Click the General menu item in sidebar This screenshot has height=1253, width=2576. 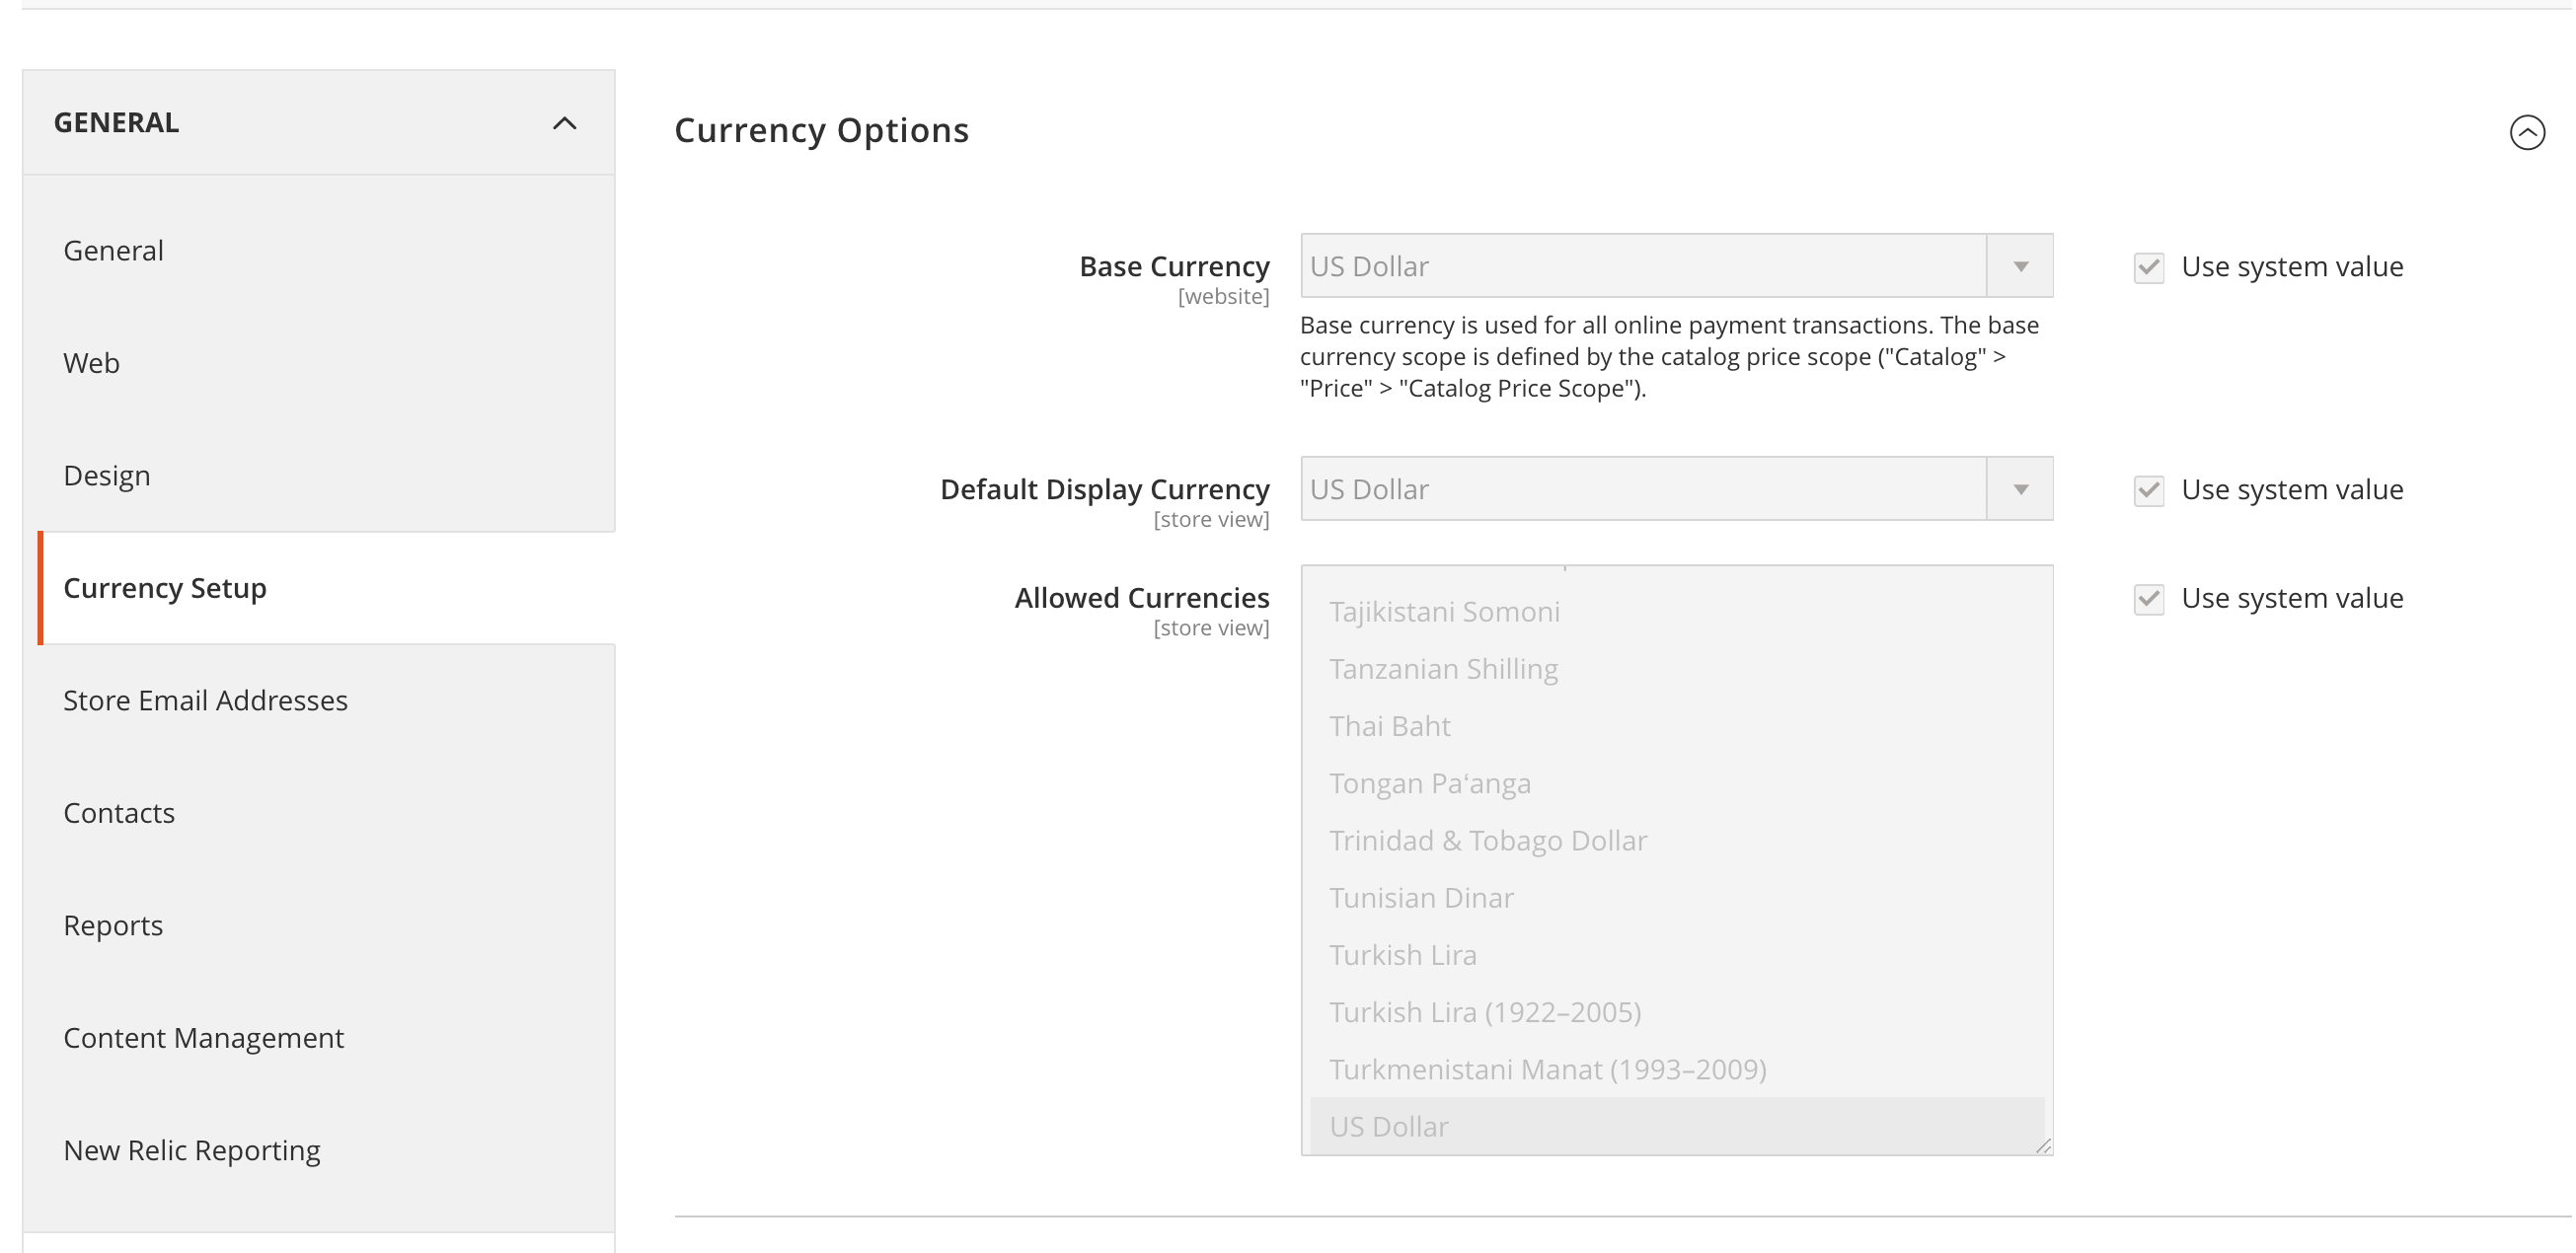coord(114,248)
